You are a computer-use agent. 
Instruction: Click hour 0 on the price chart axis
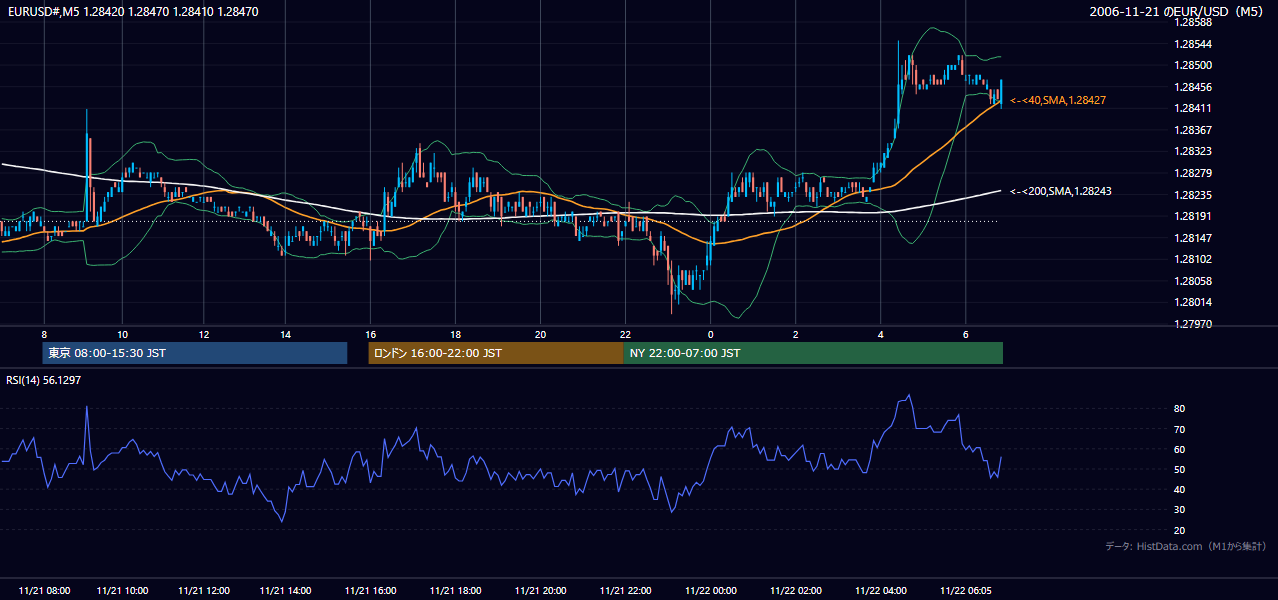710,334
